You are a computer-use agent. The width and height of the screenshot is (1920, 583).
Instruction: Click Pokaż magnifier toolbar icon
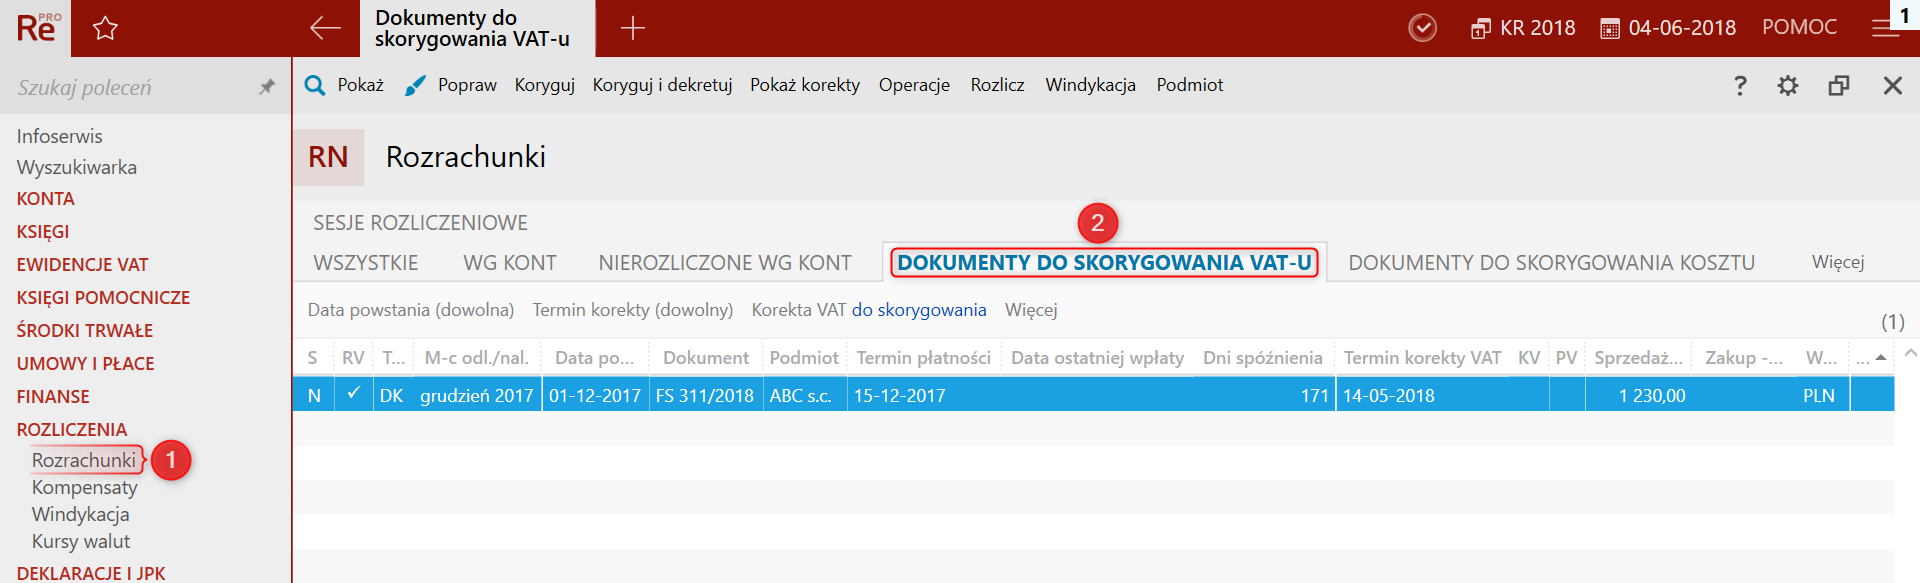tap(315, 85)
